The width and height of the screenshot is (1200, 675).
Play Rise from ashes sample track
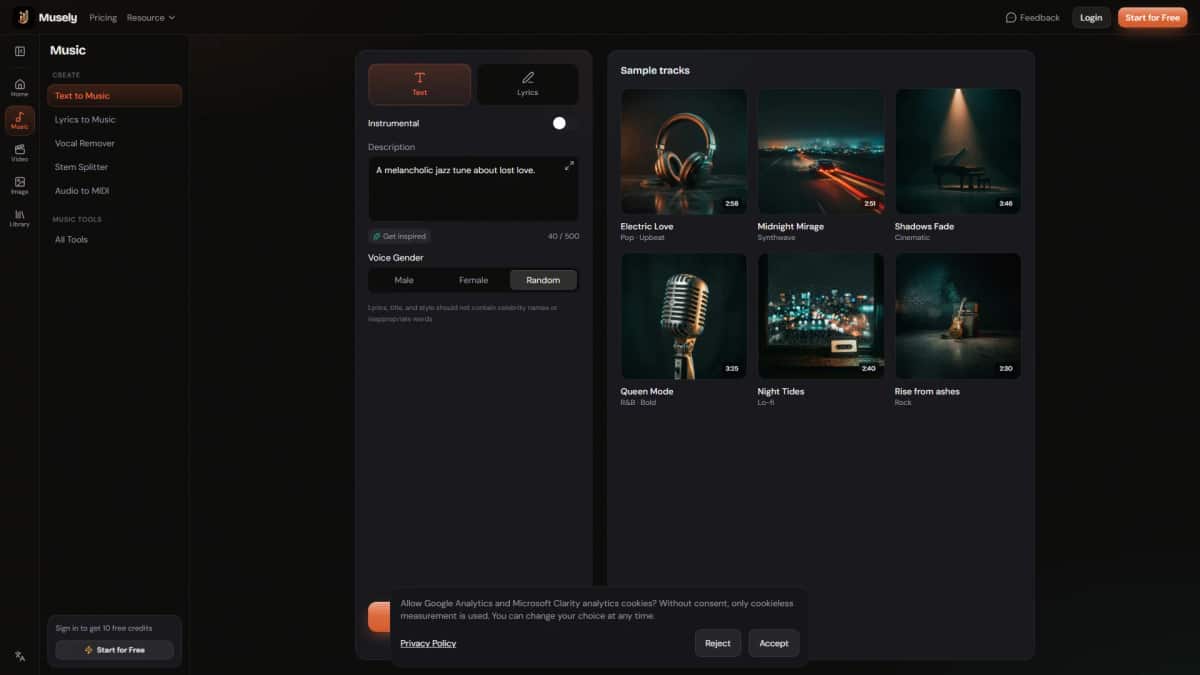click(x=958, y=316)
